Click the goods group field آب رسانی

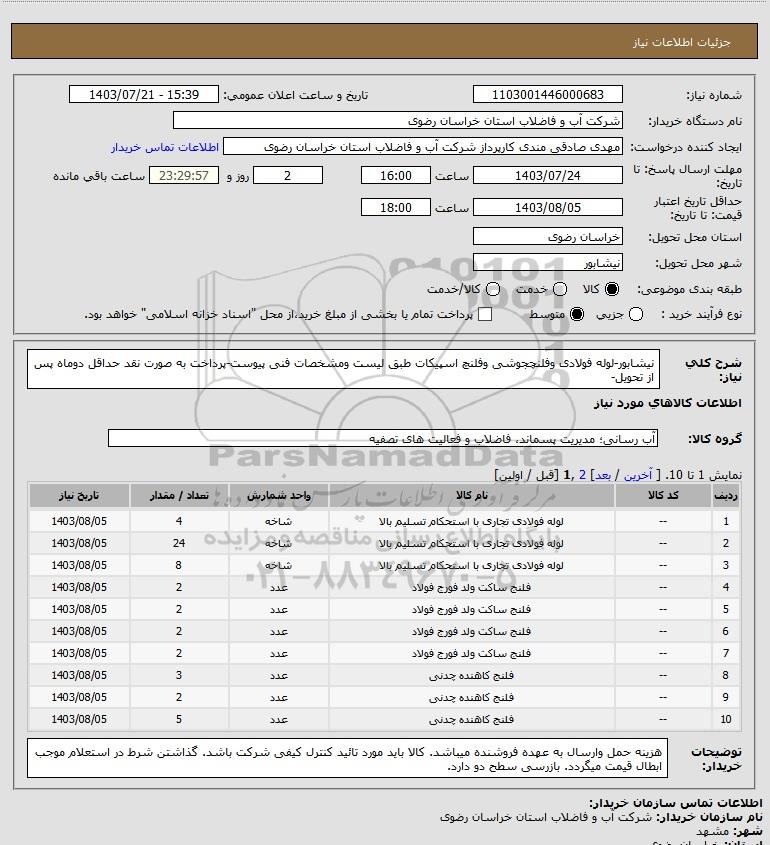(383, 438)
